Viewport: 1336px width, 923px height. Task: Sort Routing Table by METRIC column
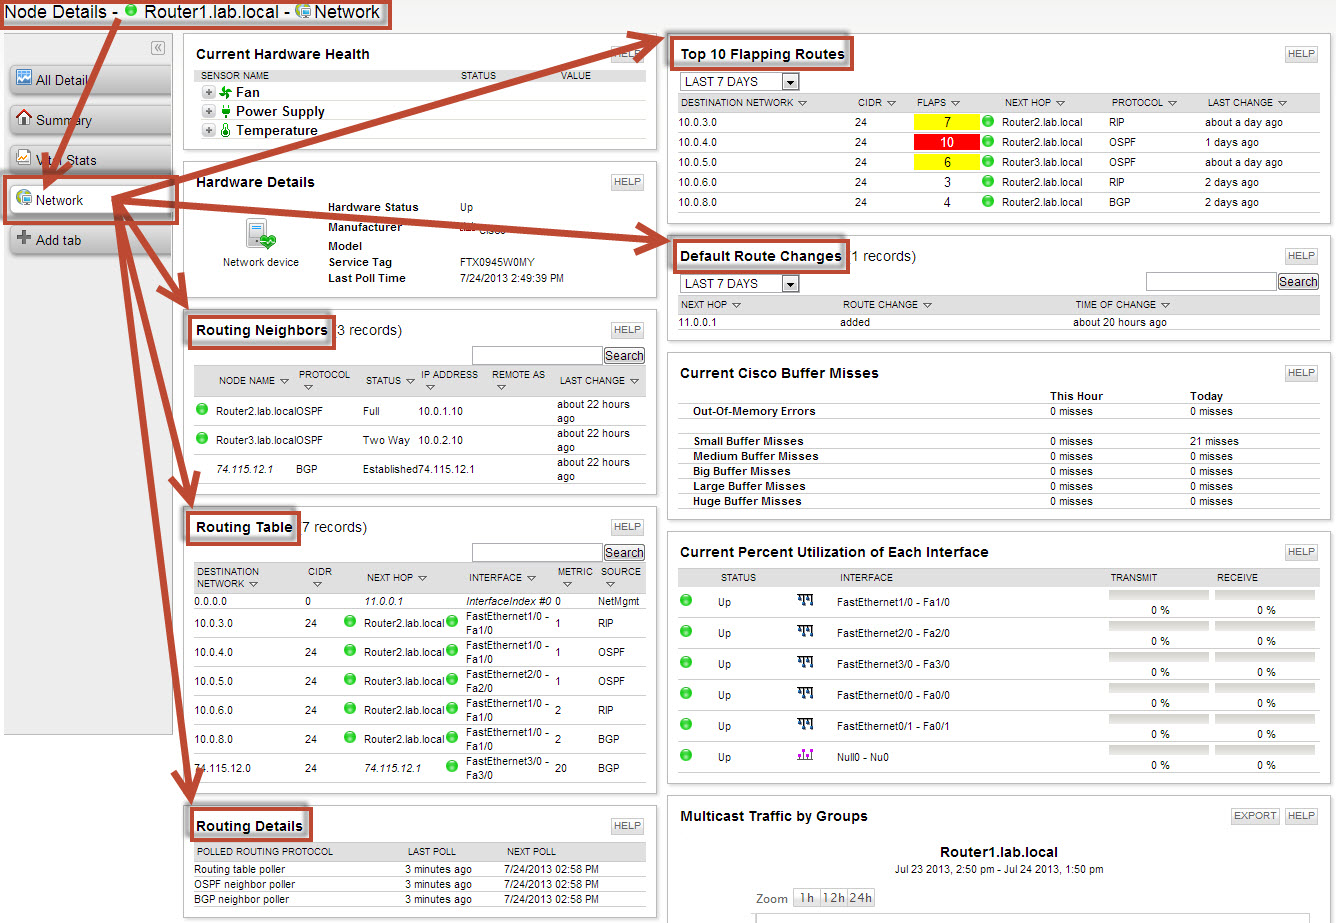pyautogui.click(x=575, y=578)
